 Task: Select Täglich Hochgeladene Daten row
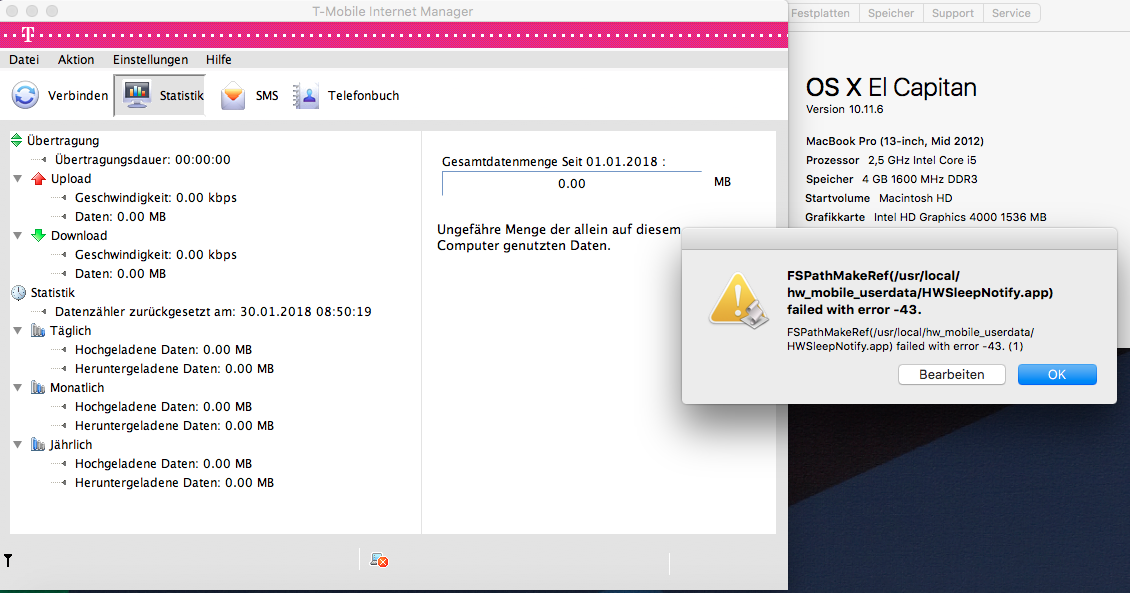[x=164, y=349]
